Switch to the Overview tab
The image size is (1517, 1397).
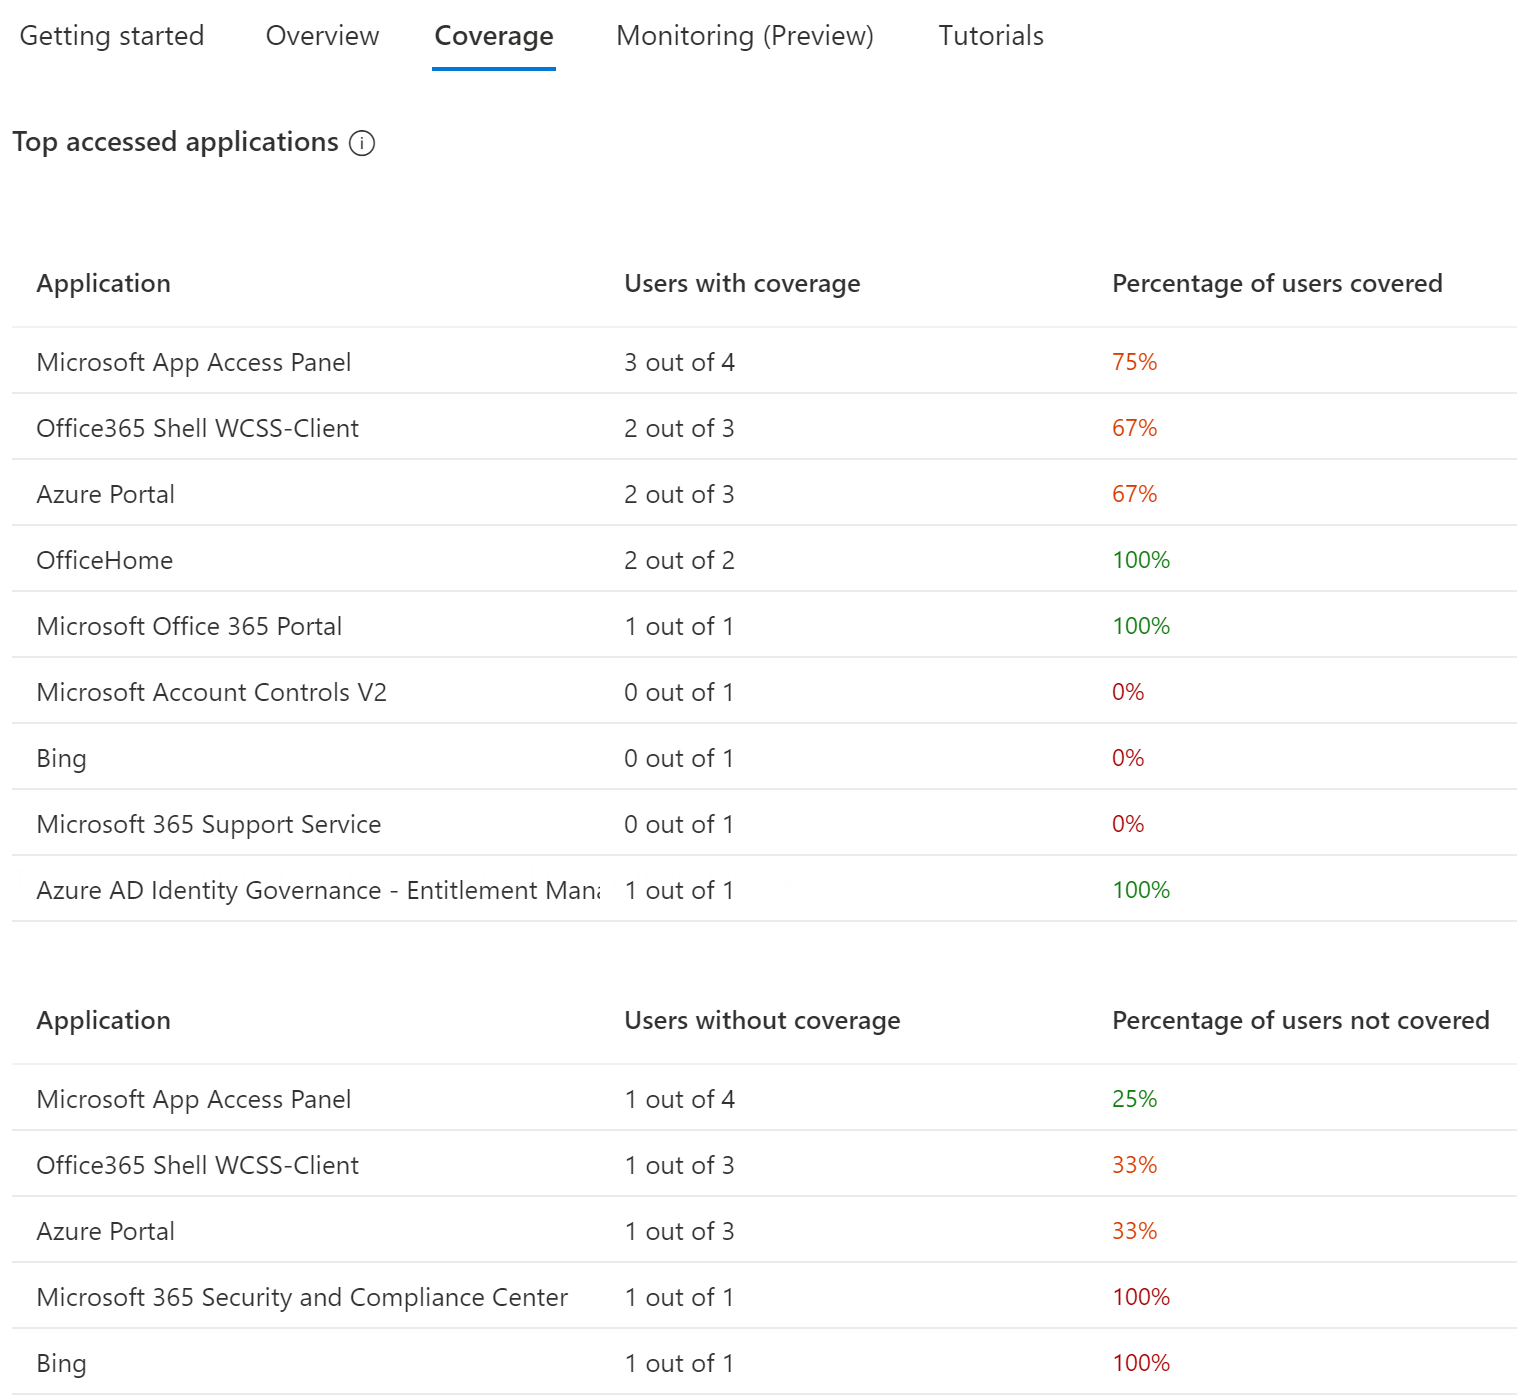coord(322,36)
